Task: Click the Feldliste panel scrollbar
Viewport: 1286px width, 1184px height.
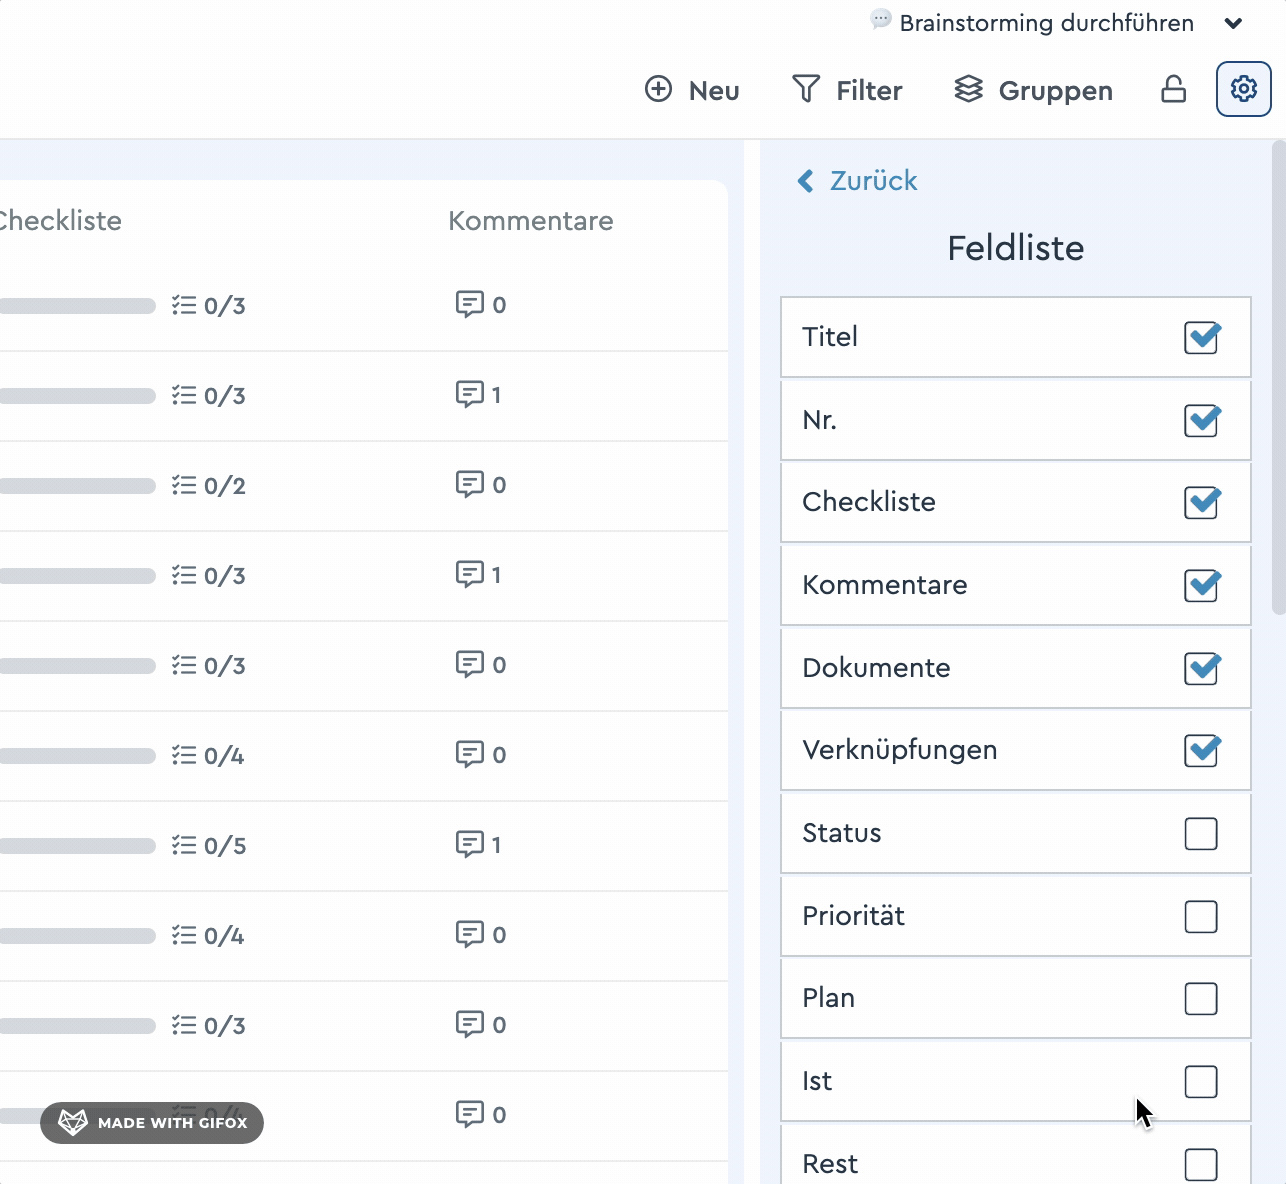Action: point(1278,378)
